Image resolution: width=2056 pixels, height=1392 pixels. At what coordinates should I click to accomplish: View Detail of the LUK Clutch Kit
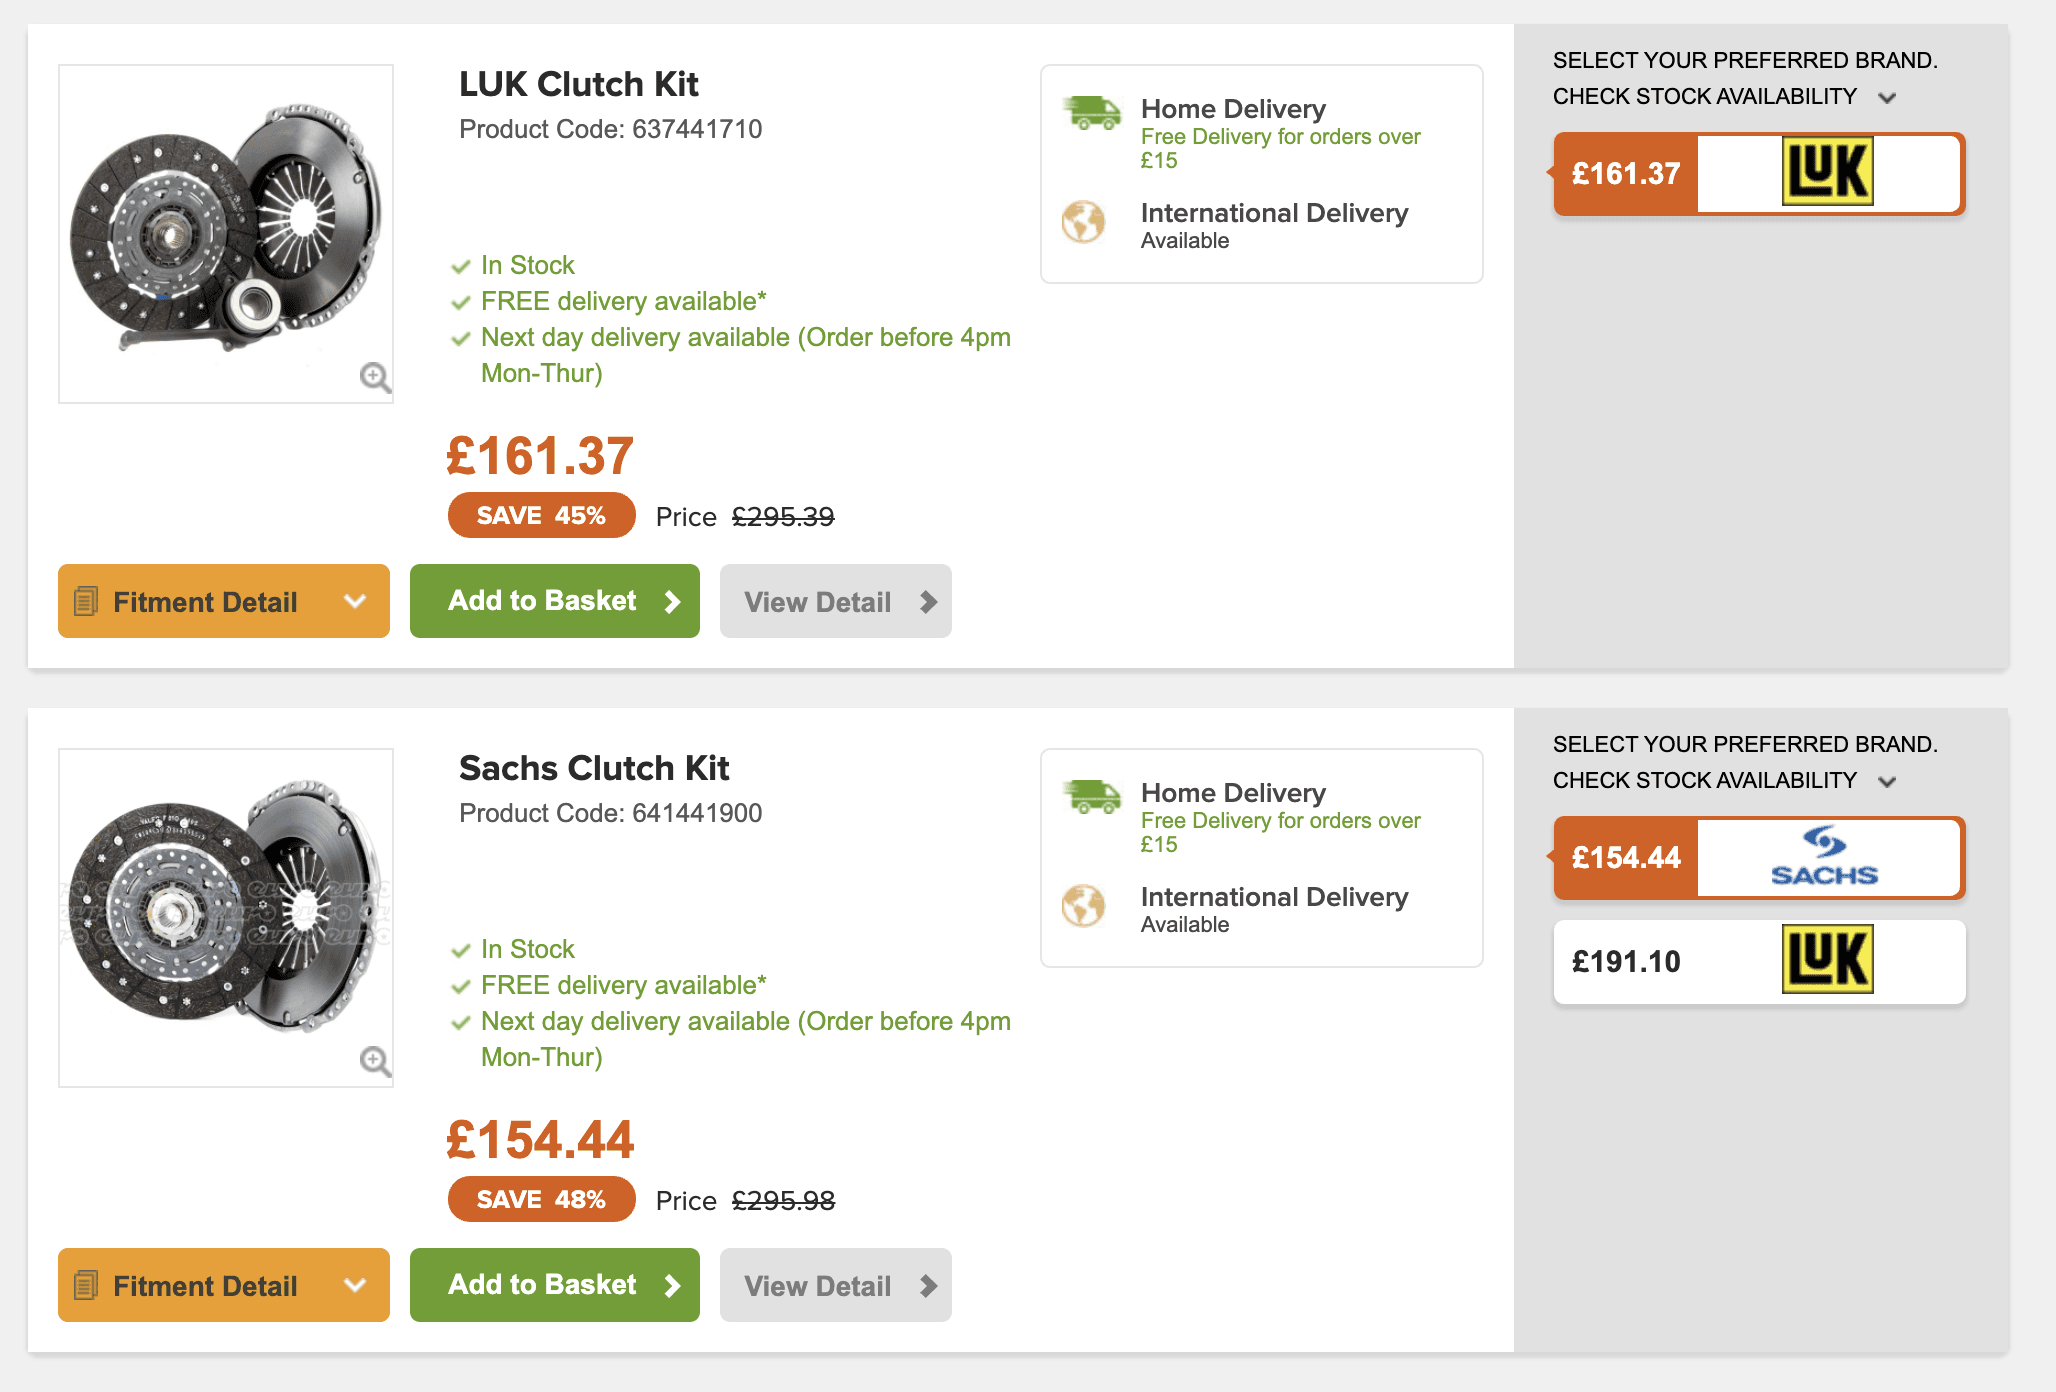(x=836, y=601)
